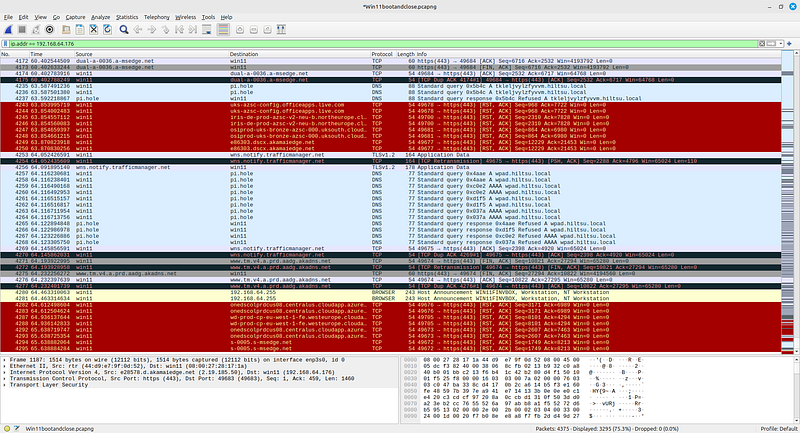800x433 pixels.
Task: Sort by the Length column header
Action: (x=406, y=54)
